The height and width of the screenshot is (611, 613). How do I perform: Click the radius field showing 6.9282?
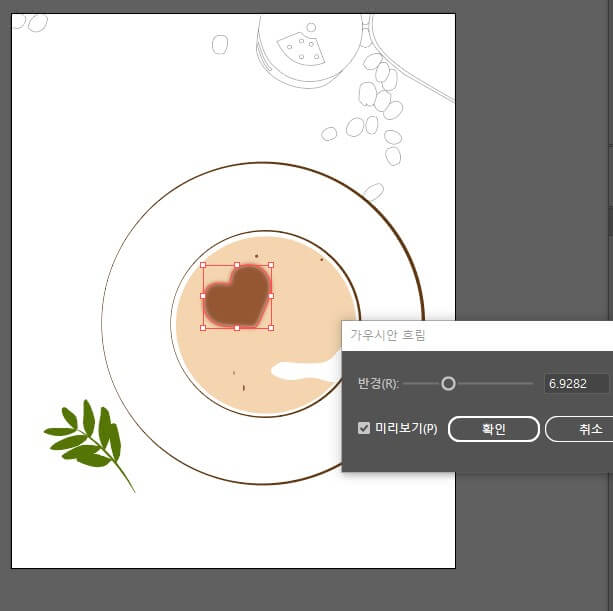[x=576, y=383]
